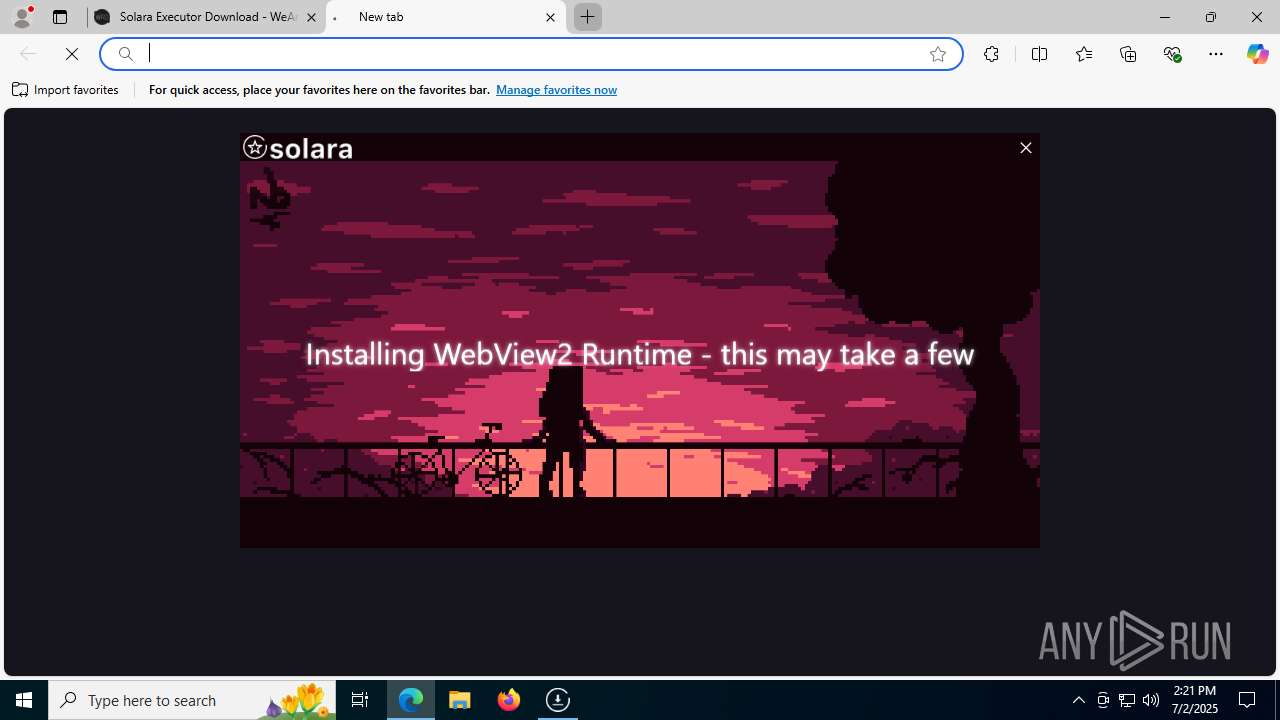Click the meet now tray icon
Image resolution: width=1280 pixels, height=720 pixels.
pyautogui.click(x=1103, y=700)
